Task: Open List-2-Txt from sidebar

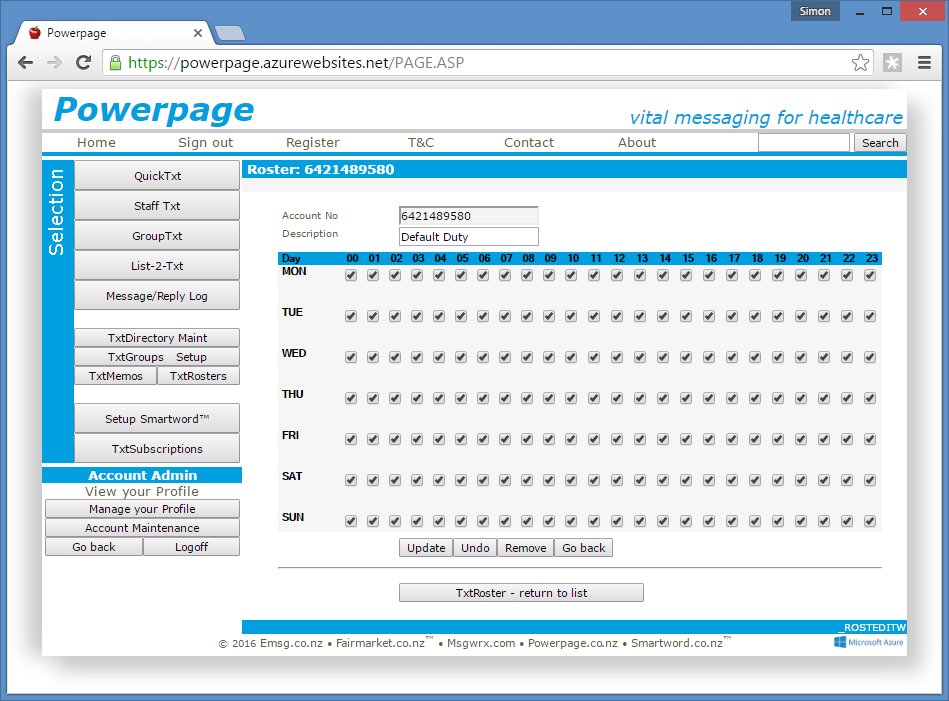Action: [x=157, y=266]
